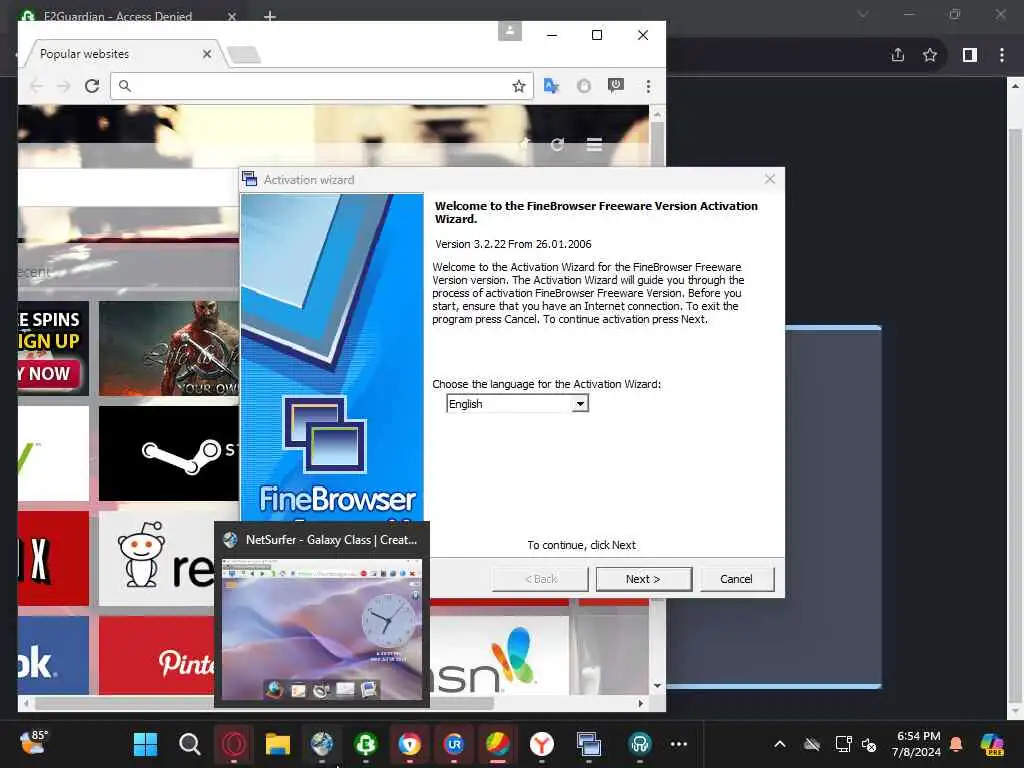Open File Explorer from the taskbar
The image size is (1024, 768).
point(278,744)
